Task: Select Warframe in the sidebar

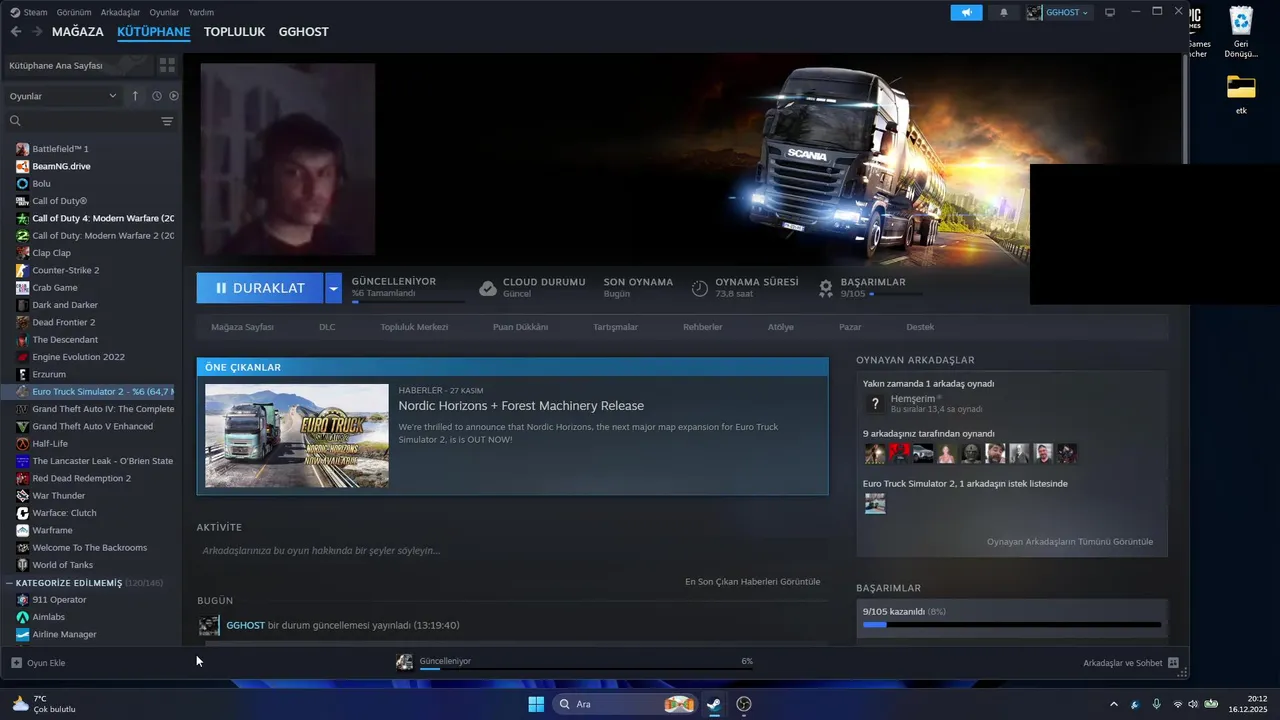Action: [52, 530]
